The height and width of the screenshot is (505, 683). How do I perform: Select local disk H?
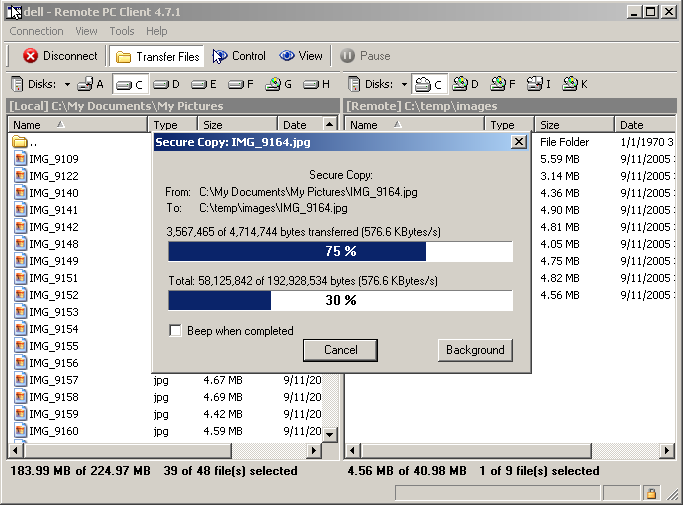(x=316, y=84)
